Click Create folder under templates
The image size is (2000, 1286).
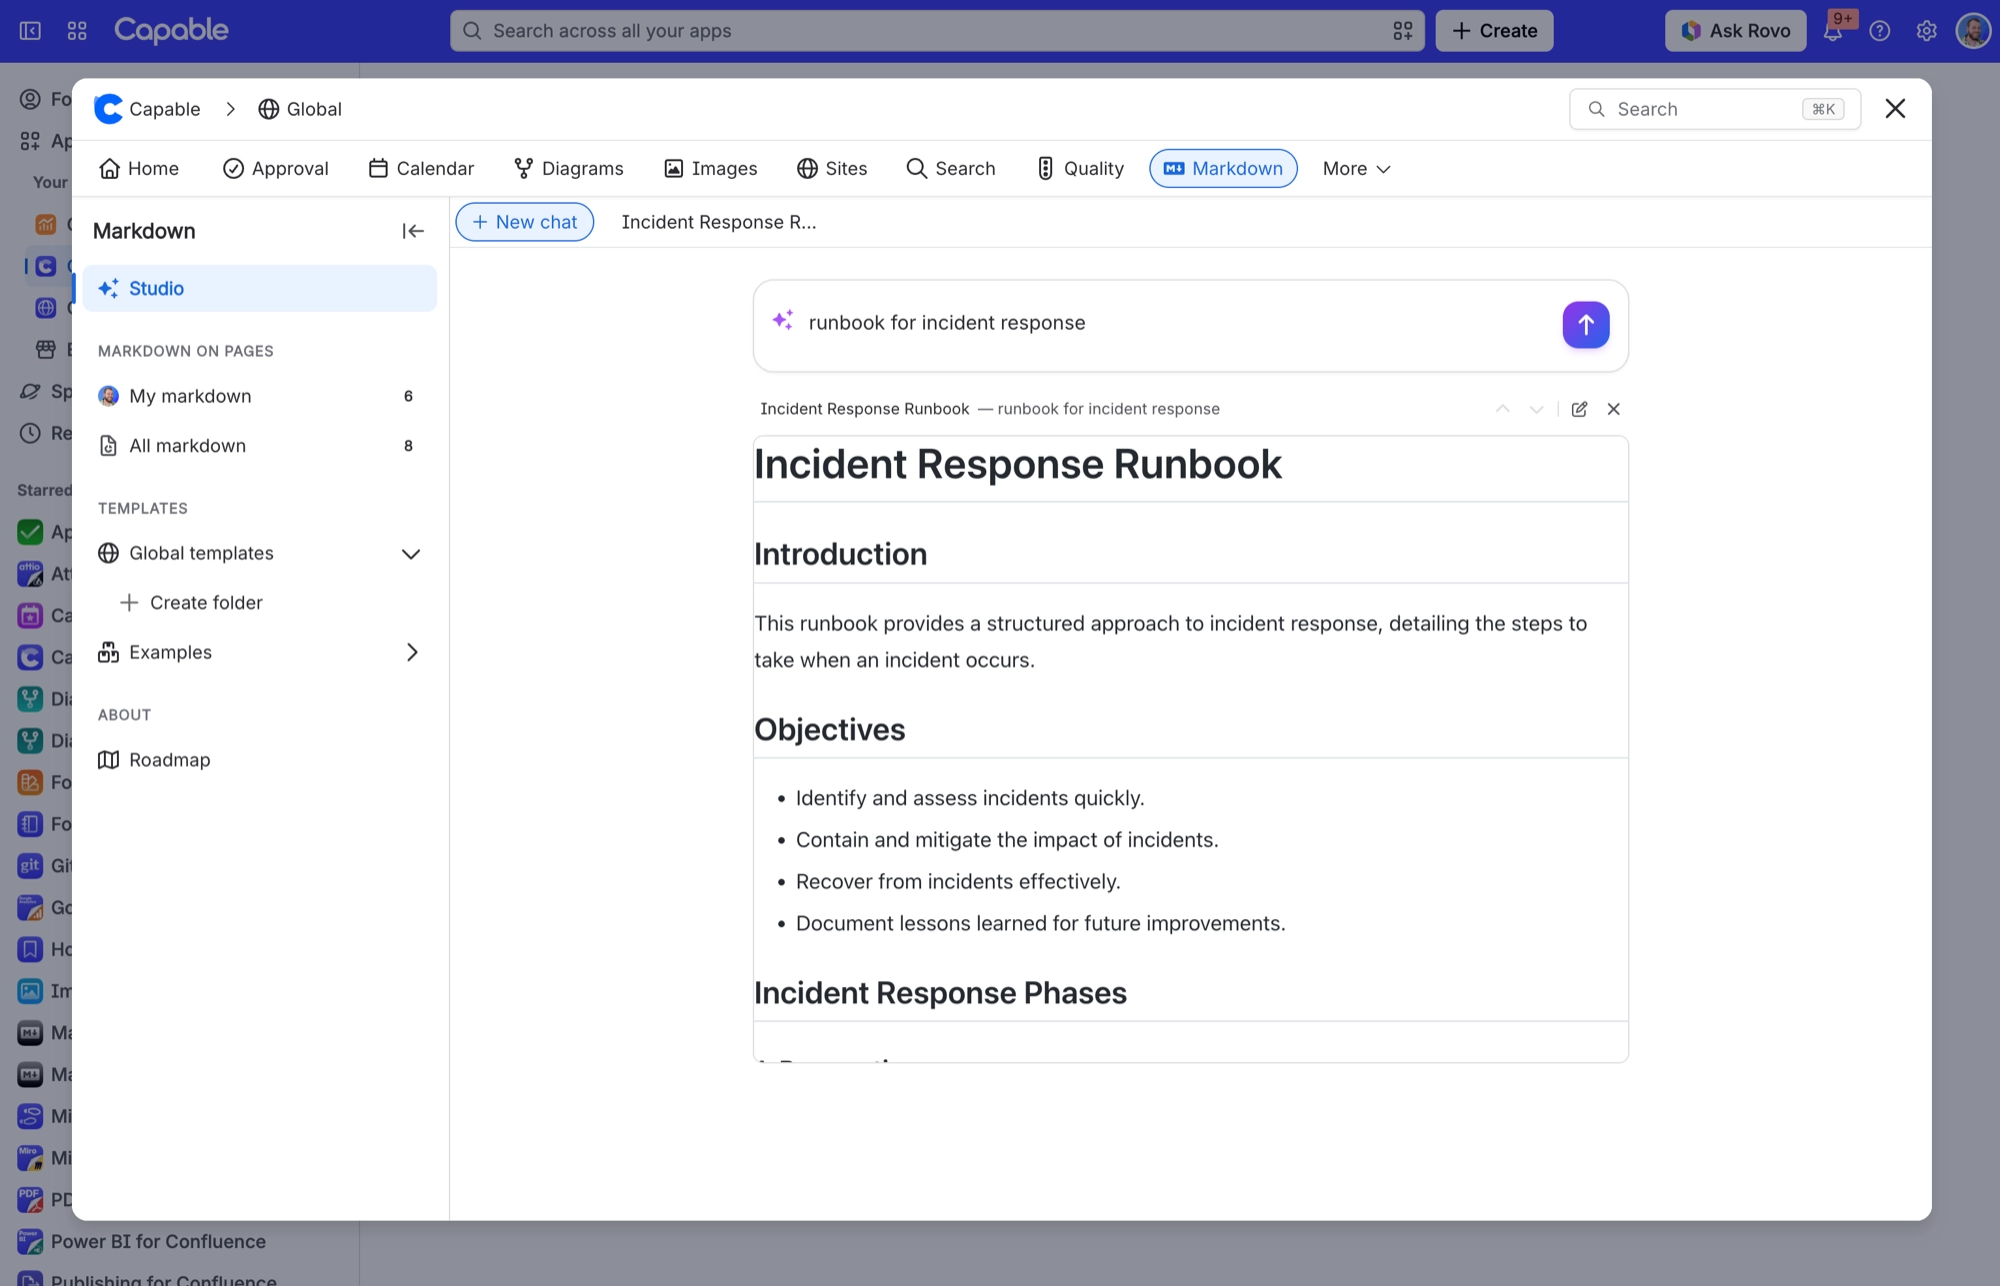[191, 602]
